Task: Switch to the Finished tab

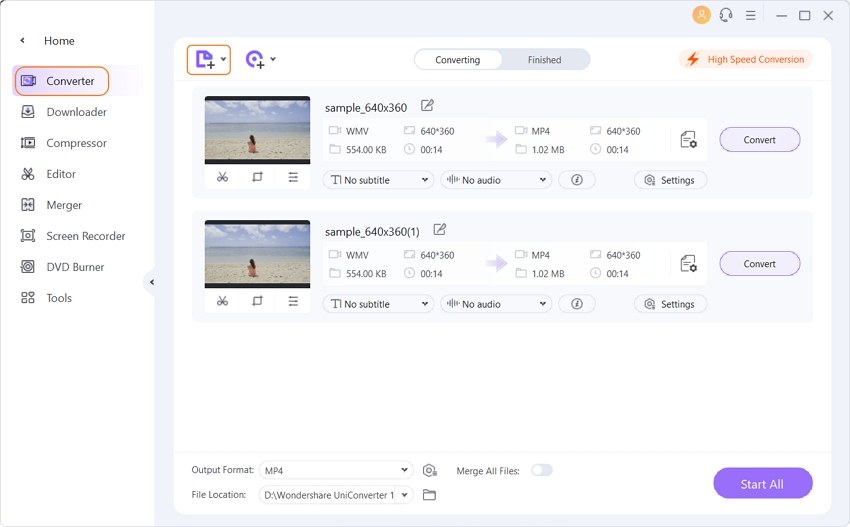Action: (544, 60)
